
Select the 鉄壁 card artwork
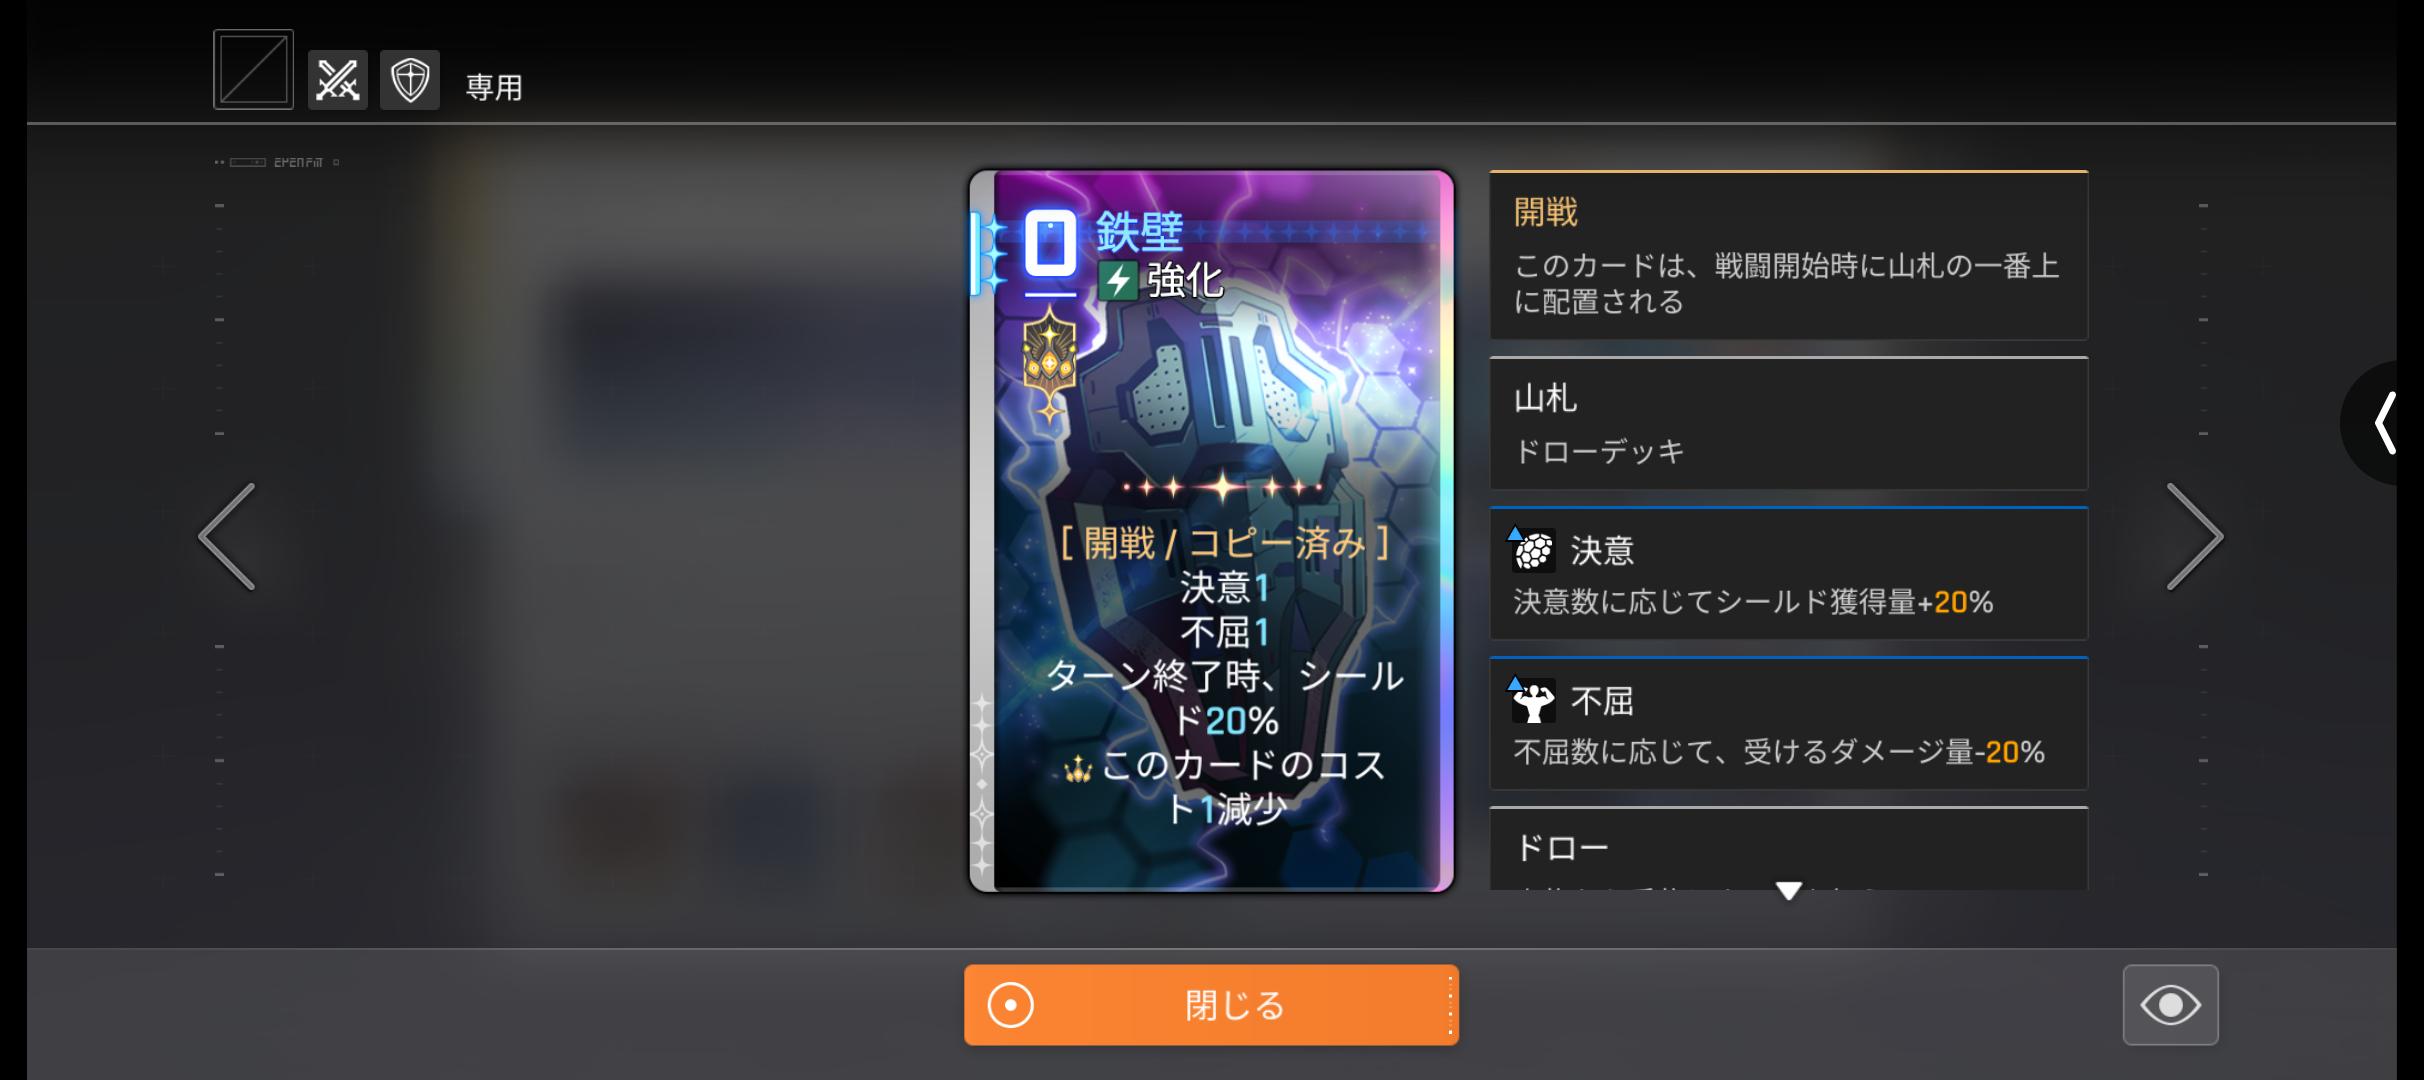coord(1212,531)
